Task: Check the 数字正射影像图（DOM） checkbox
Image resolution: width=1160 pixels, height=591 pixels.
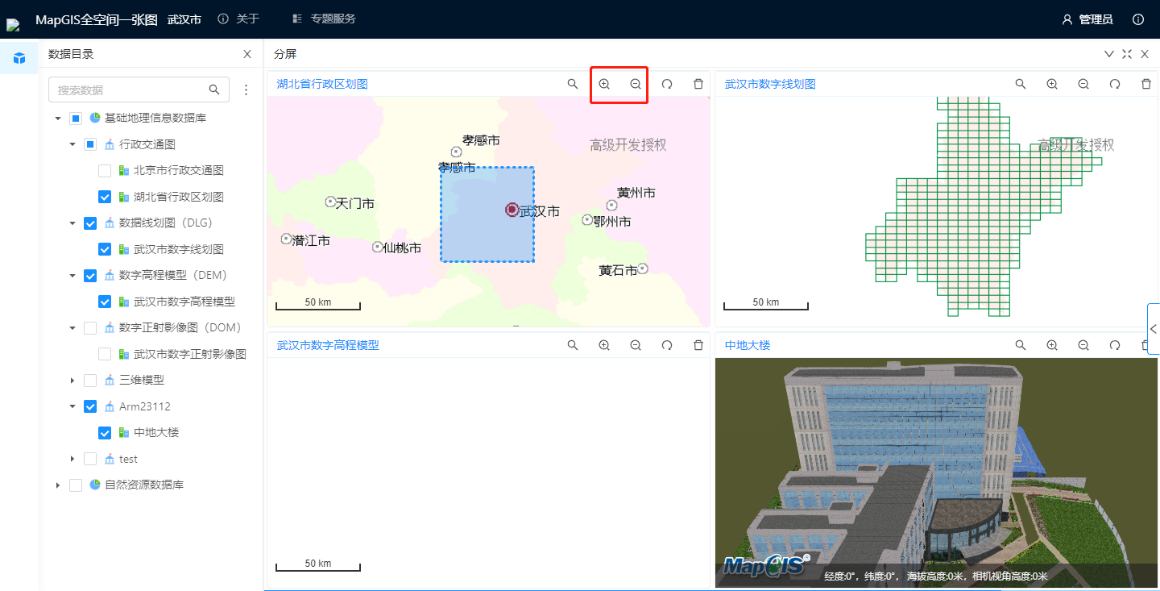Action: click(x=90, y=328)
